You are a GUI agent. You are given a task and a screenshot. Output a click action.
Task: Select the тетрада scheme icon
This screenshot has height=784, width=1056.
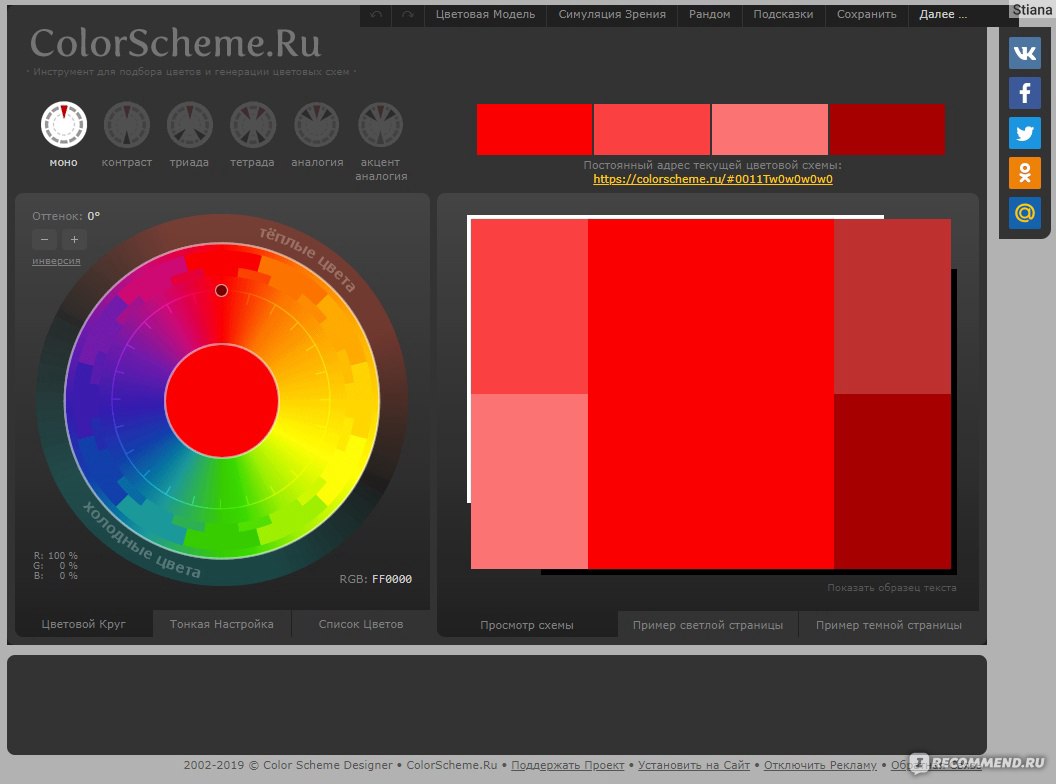(x=253, y=125)
